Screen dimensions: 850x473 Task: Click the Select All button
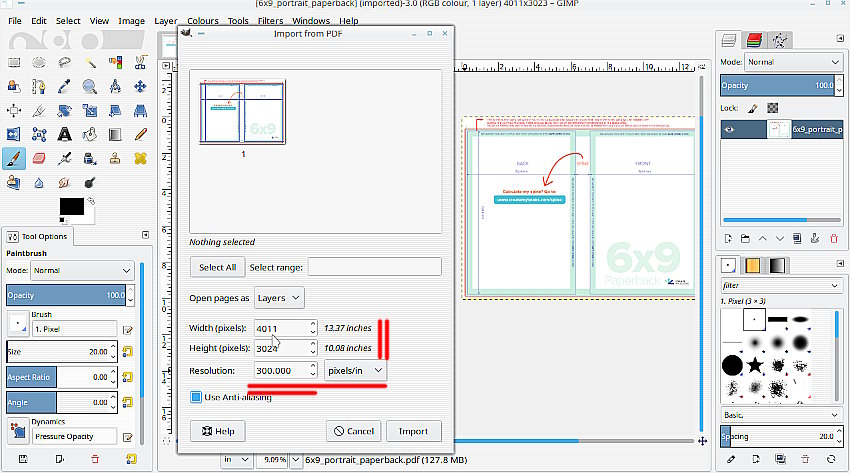217,267
